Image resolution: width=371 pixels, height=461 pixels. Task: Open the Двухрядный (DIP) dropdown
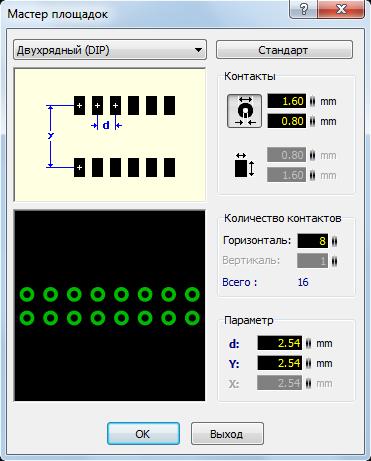pyautogui.click(x=110, y=50)
